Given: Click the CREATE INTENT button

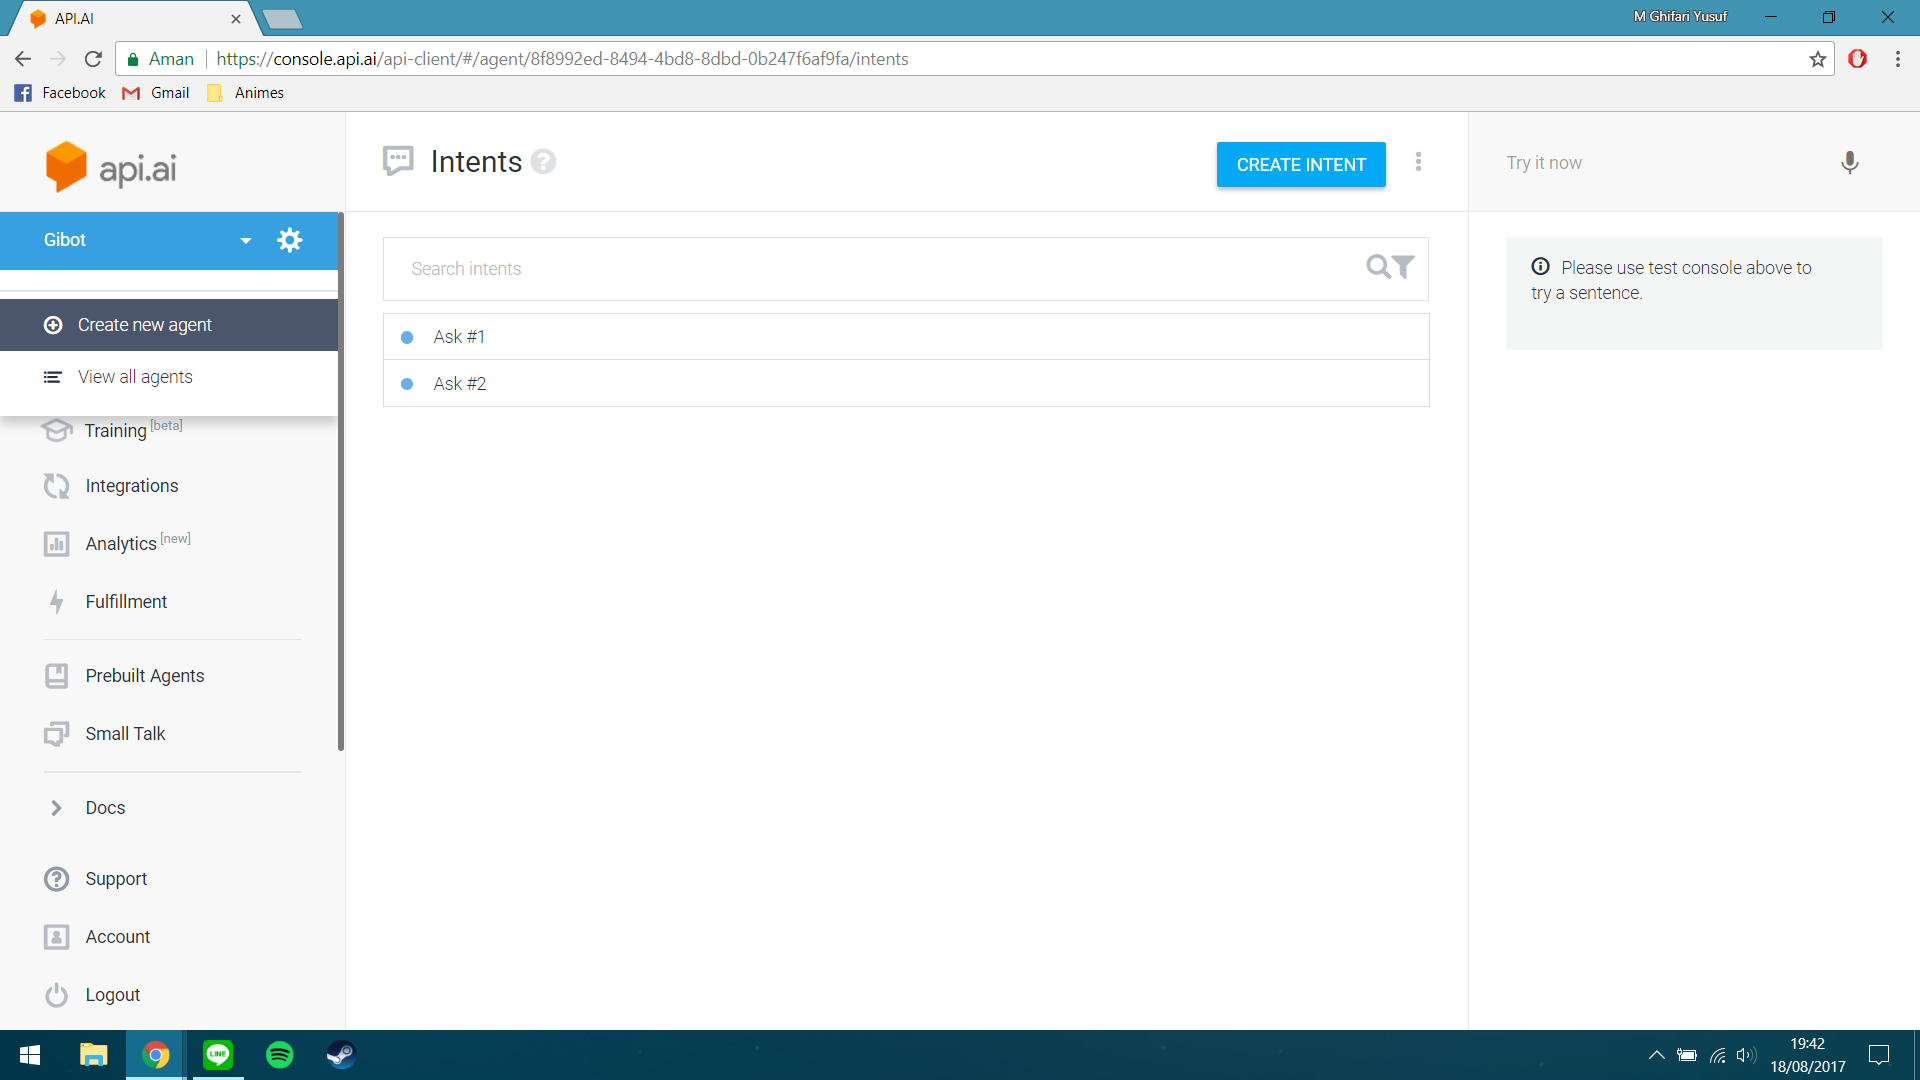Looking at the screenshot, I should click(x=1300, y=165).
